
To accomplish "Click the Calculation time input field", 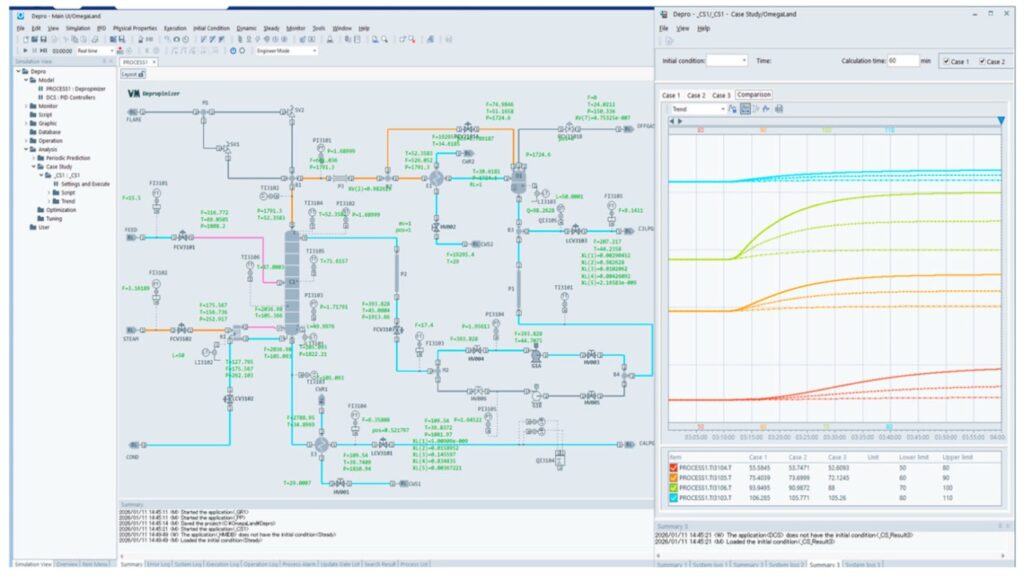I will pos(903,61).
